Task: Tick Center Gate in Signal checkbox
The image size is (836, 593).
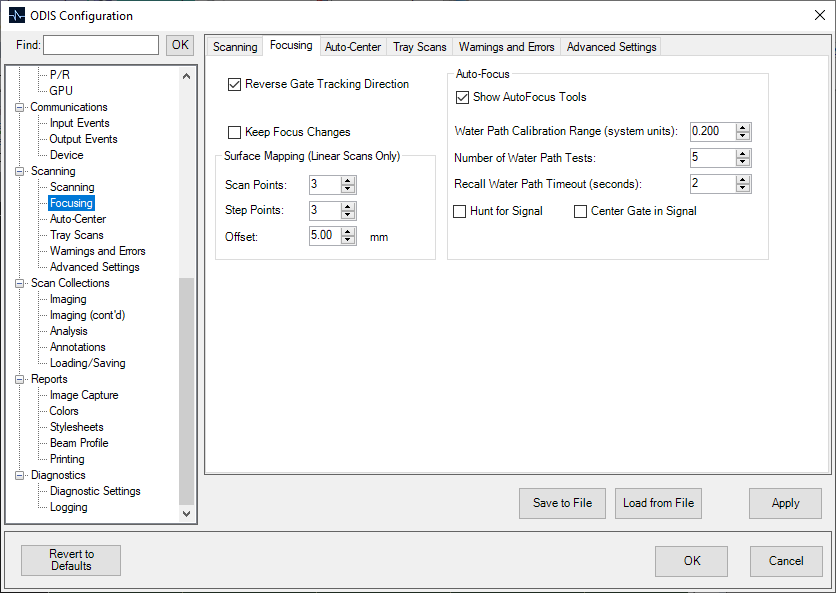Action: (x=581, y=212)
